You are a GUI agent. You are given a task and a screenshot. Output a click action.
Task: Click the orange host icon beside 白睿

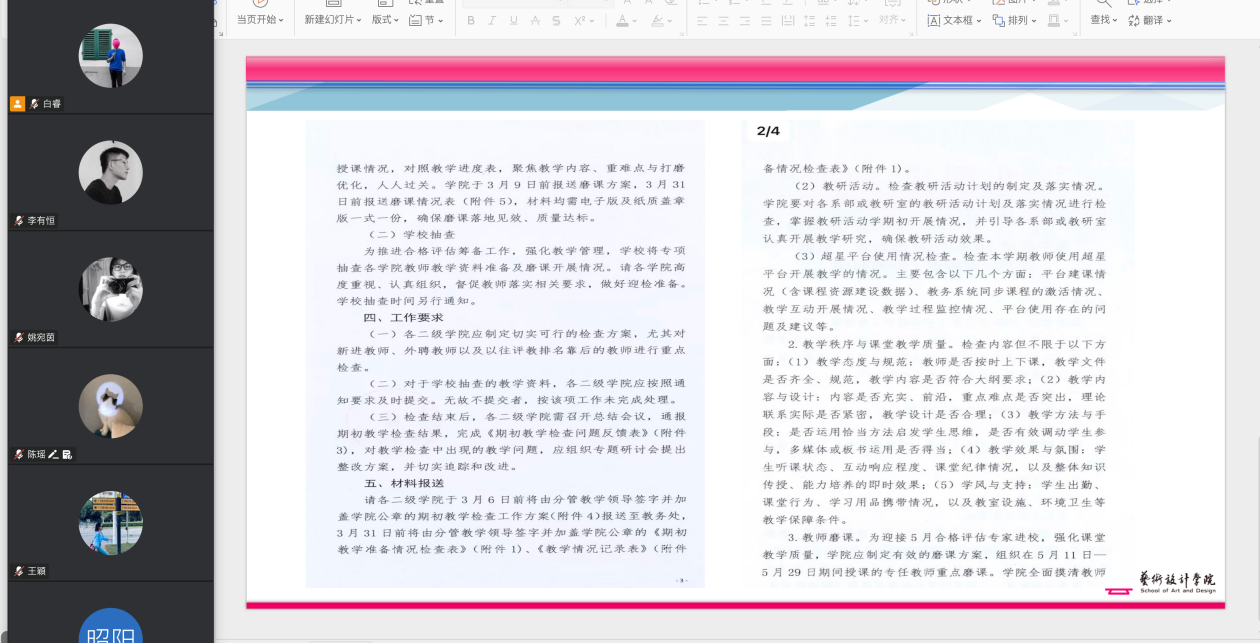point(17,103)
